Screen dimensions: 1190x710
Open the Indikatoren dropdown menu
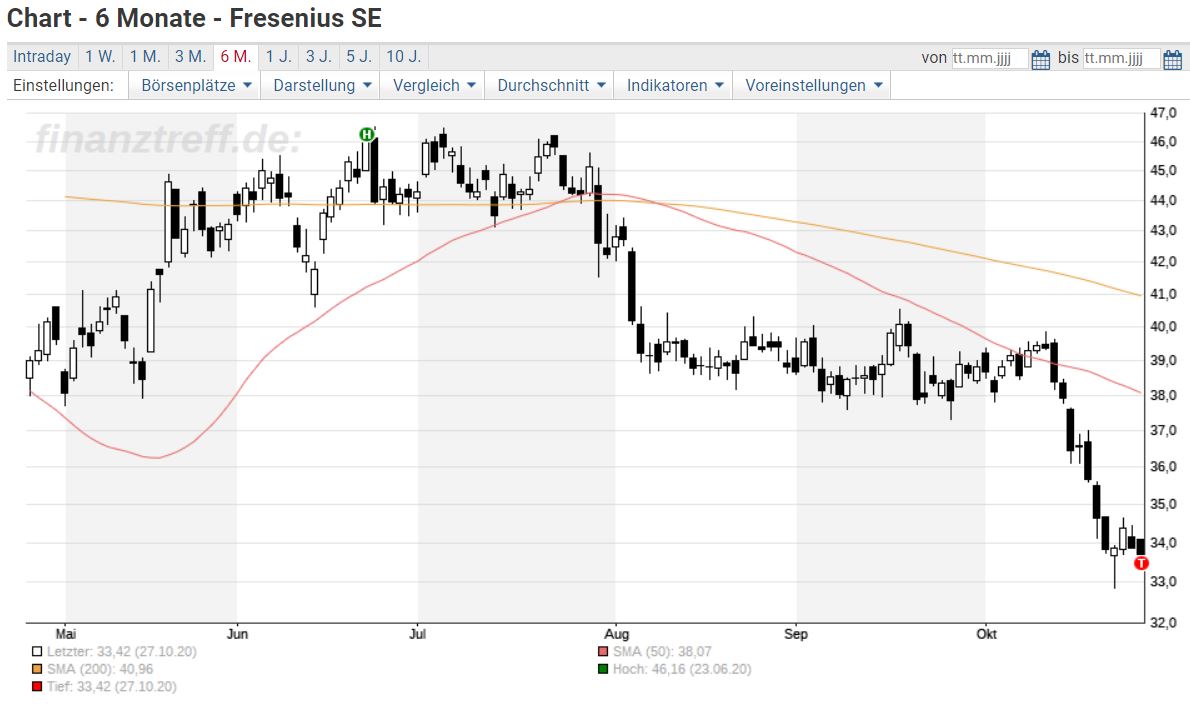pos(674,86)
